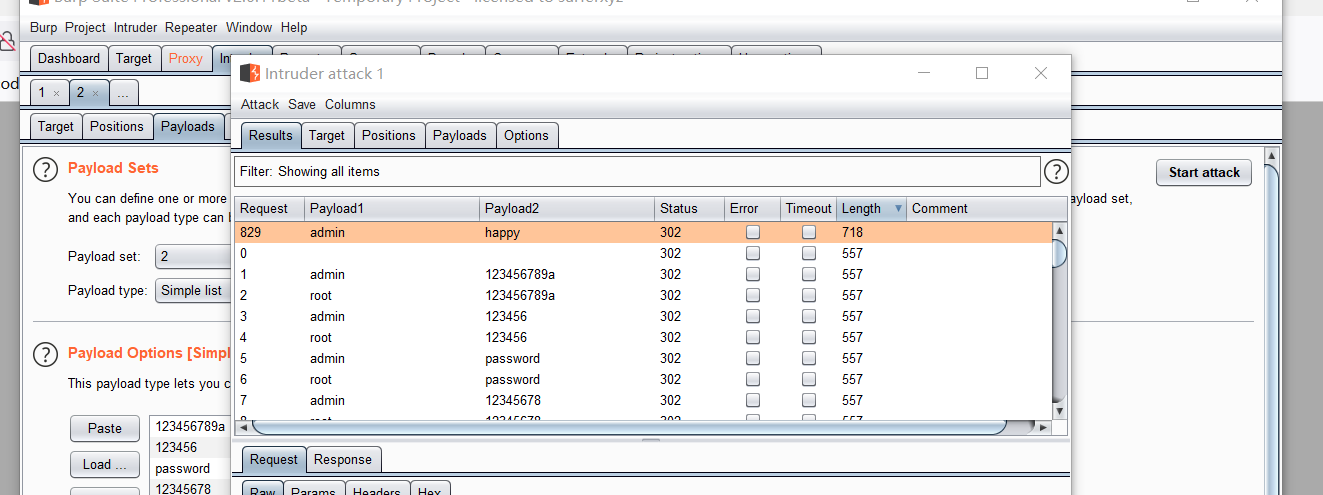Tick the Error checkbox for request 6
Image resolution: width=1323 pixels, height=495 pixels.
pos(753,379)
